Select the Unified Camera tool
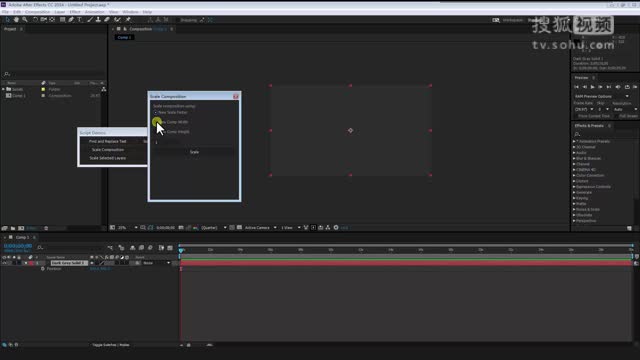Viewport: 640px width, 360px height. coord(43,20)
